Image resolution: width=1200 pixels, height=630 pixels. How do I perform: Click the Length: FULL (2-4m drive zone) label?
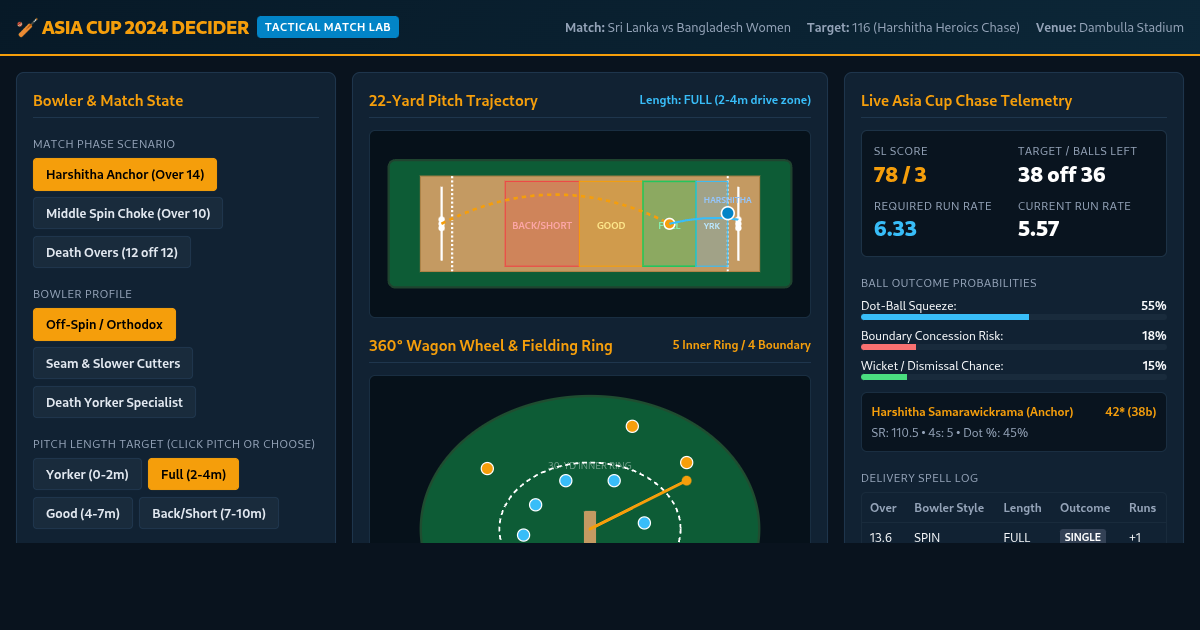pyautogui.click(x=725, y=100)
